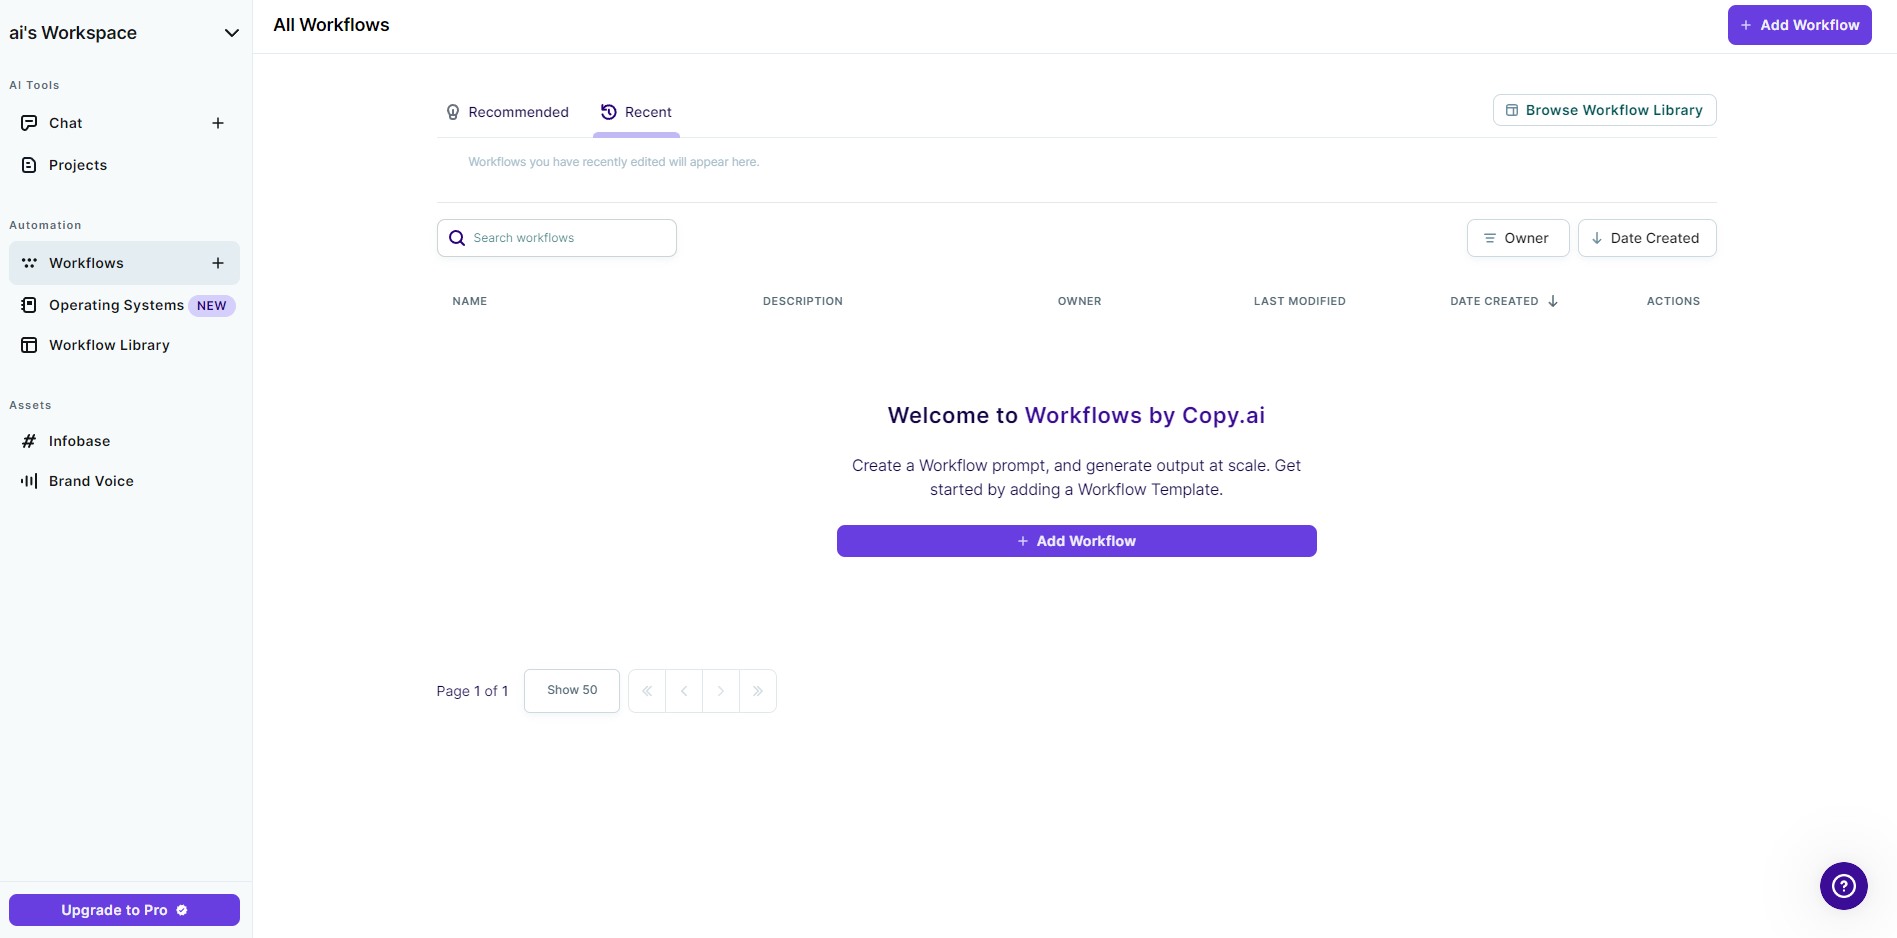Click the center Add Workflow button
Image resolution: width=1897 pixels, height=938 pixels.
(1076, 541)
